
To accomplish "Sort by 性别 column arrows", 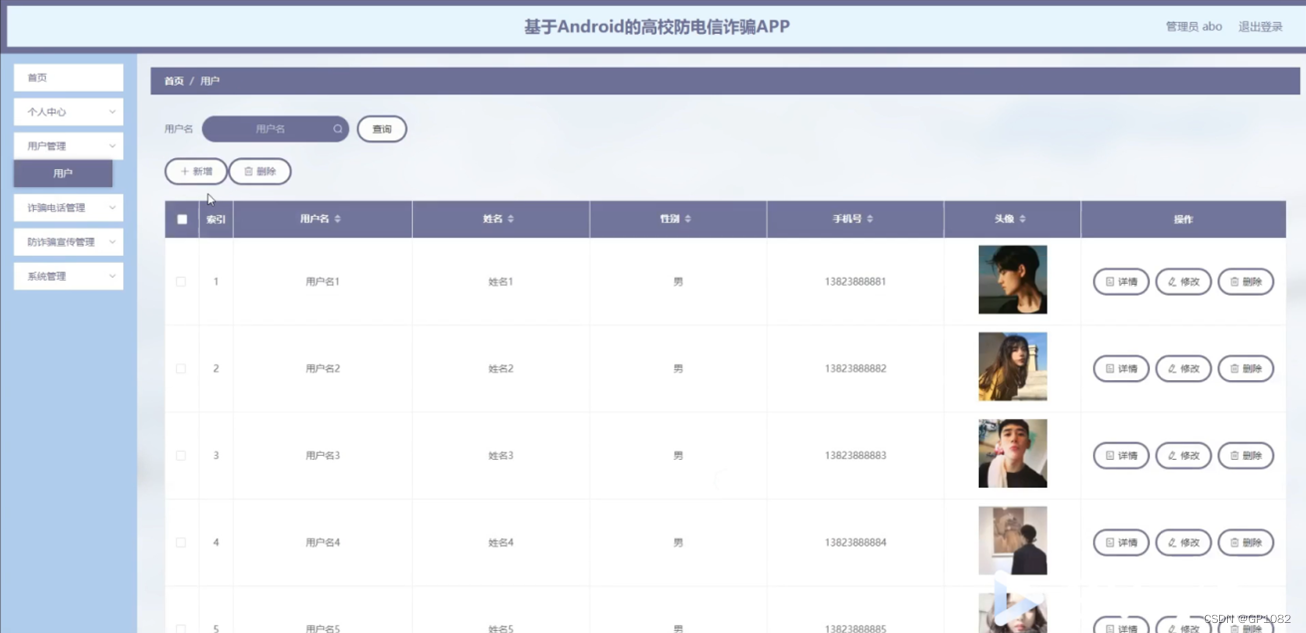I will coord(688,219).
